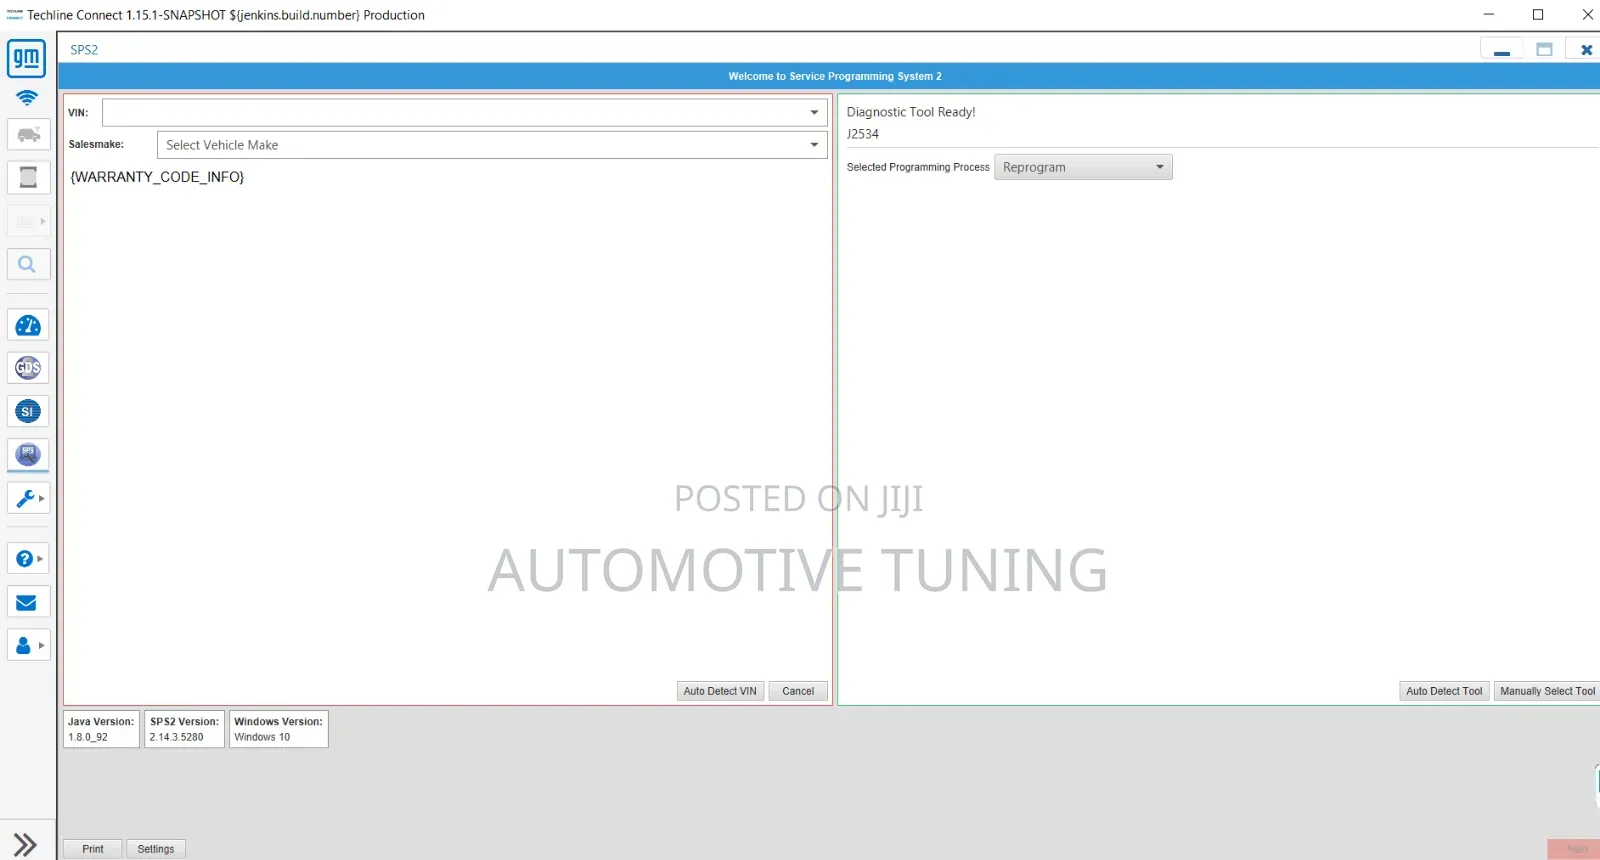Viewport: 1600px width, 860px height.
Task: Click the J2534 tool label
Action: [x=863, y=134]
